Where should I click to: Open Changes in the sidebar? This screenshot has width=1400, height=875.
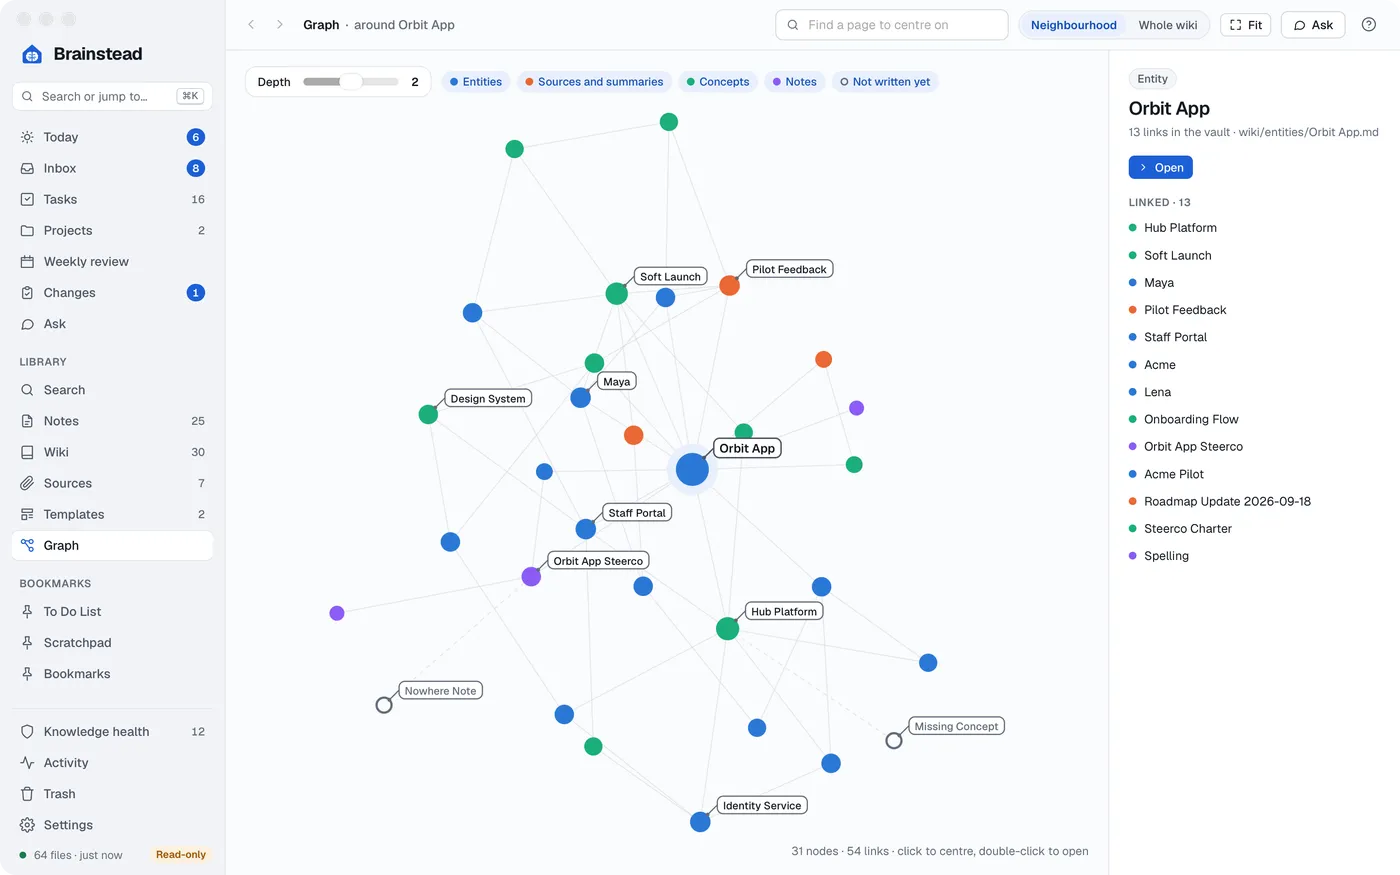coord(112,292)
